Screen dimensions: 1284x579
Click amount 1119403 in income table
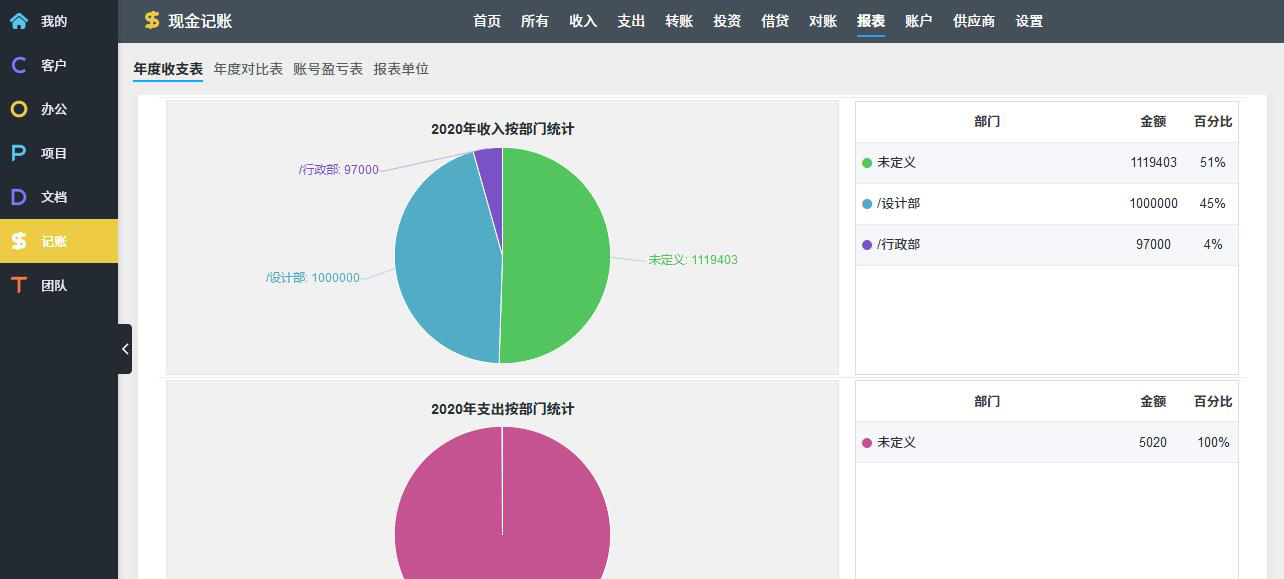click(1154, 163)
